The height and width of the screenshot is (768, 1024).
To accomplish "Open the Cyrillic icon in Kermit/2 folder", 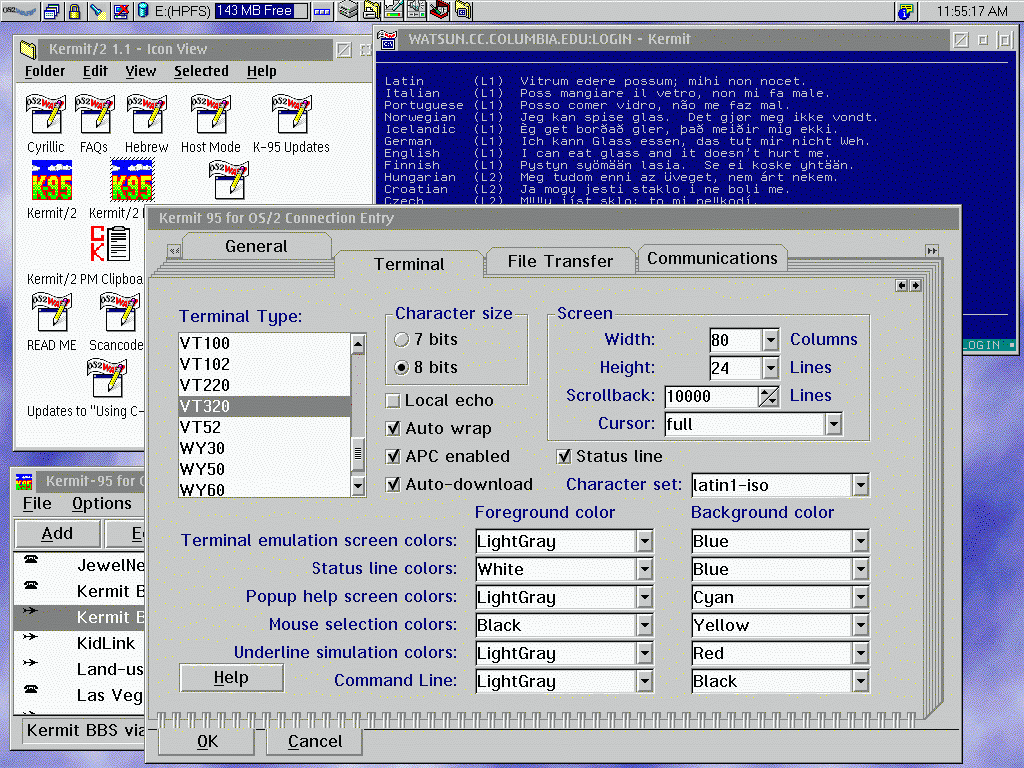I will pyautogui.click(x=46, y=115).
